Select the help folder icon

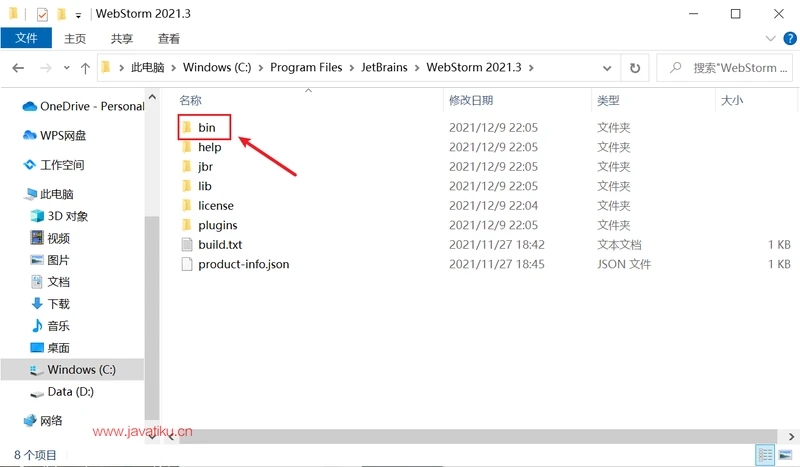[x=187, y=147]
